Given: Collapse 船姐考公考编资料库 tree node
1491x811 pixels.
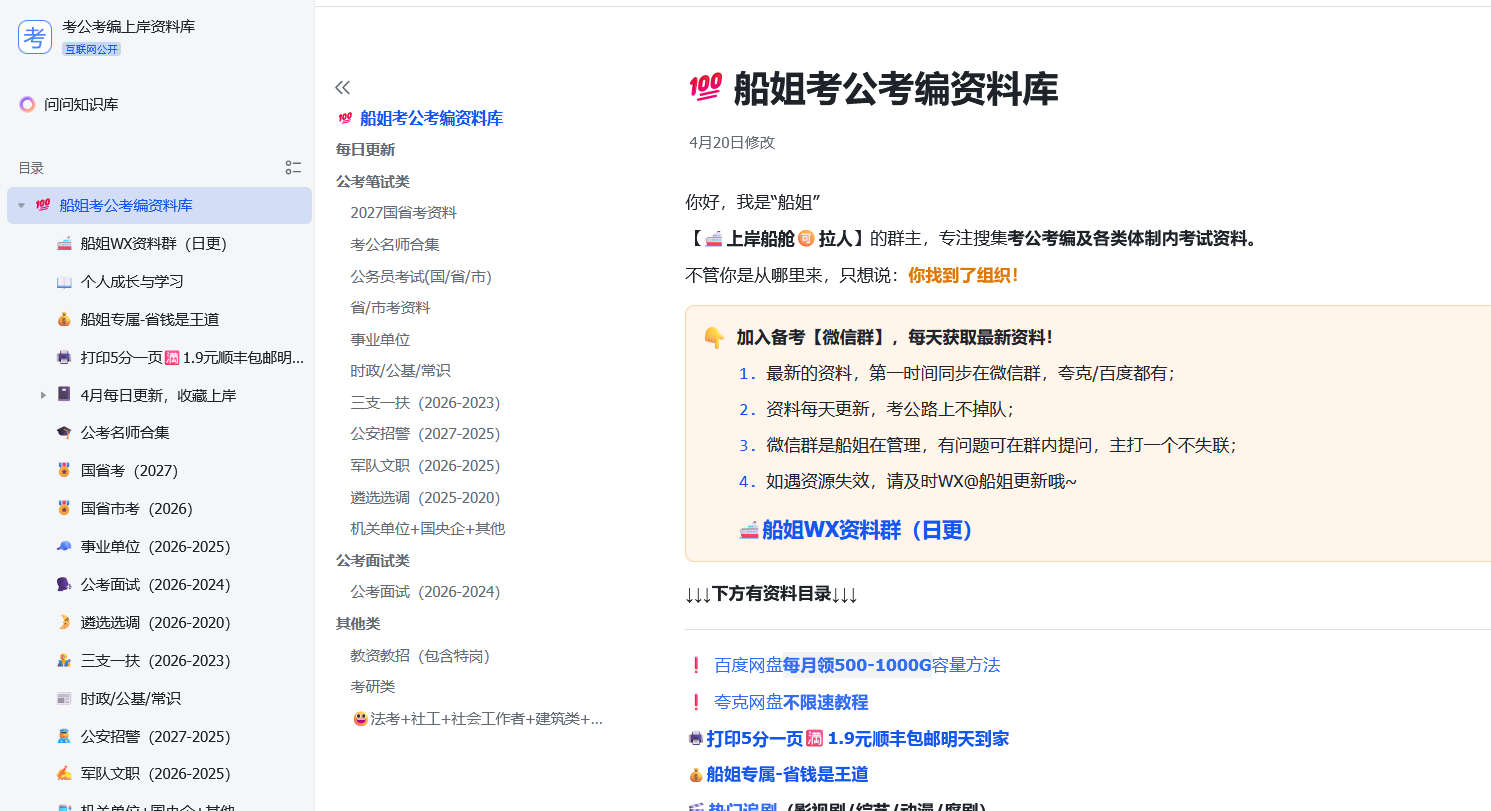Looking at the screenshot, I should coord(21,205).
